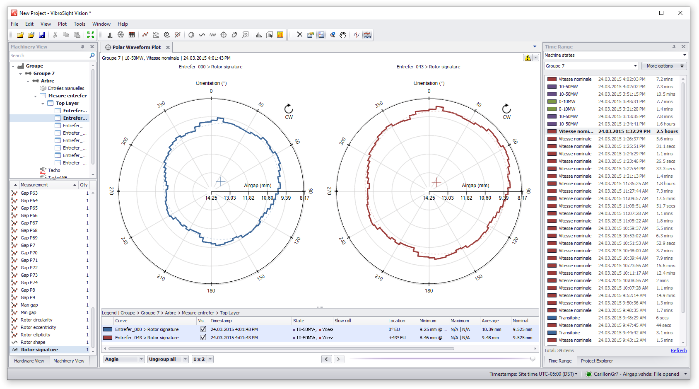Click the red color swatch in legend
The height and width of the screenshot is (389, 699).
tap(107, 337)
